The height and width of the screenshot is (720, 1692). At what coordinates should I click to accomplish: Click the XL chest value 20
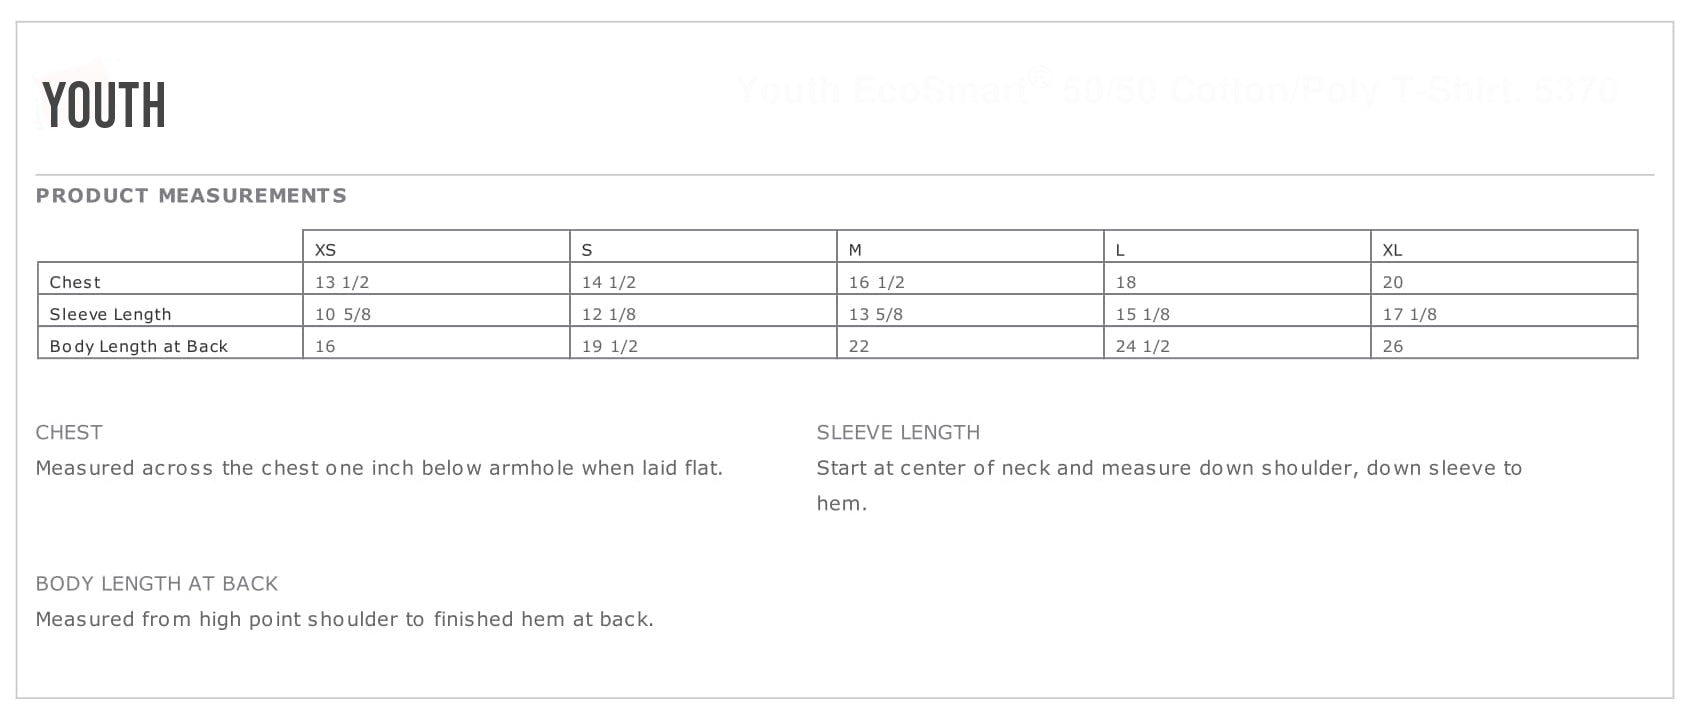click(x=1393, y=282)
